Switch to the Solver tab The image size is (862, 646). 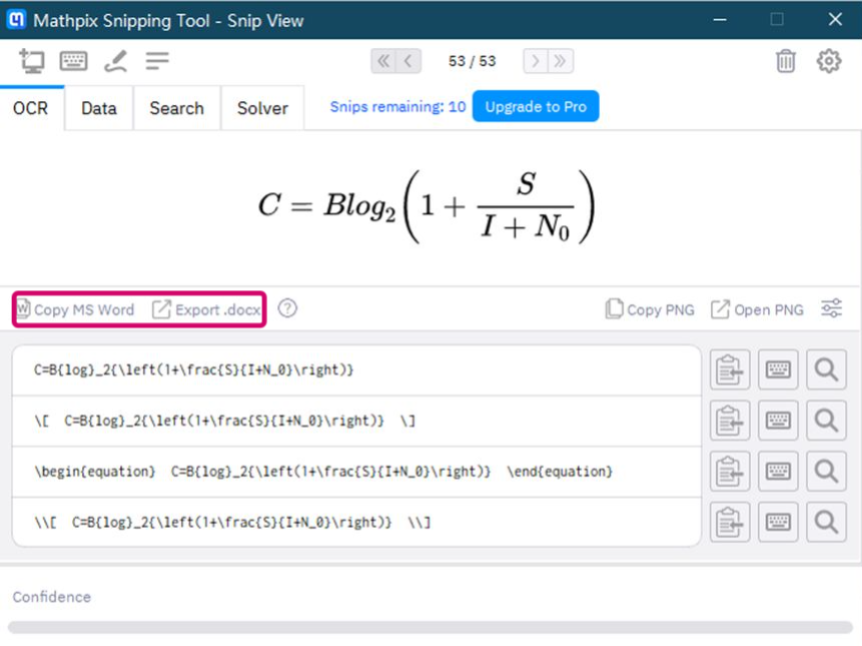point(261,108)
